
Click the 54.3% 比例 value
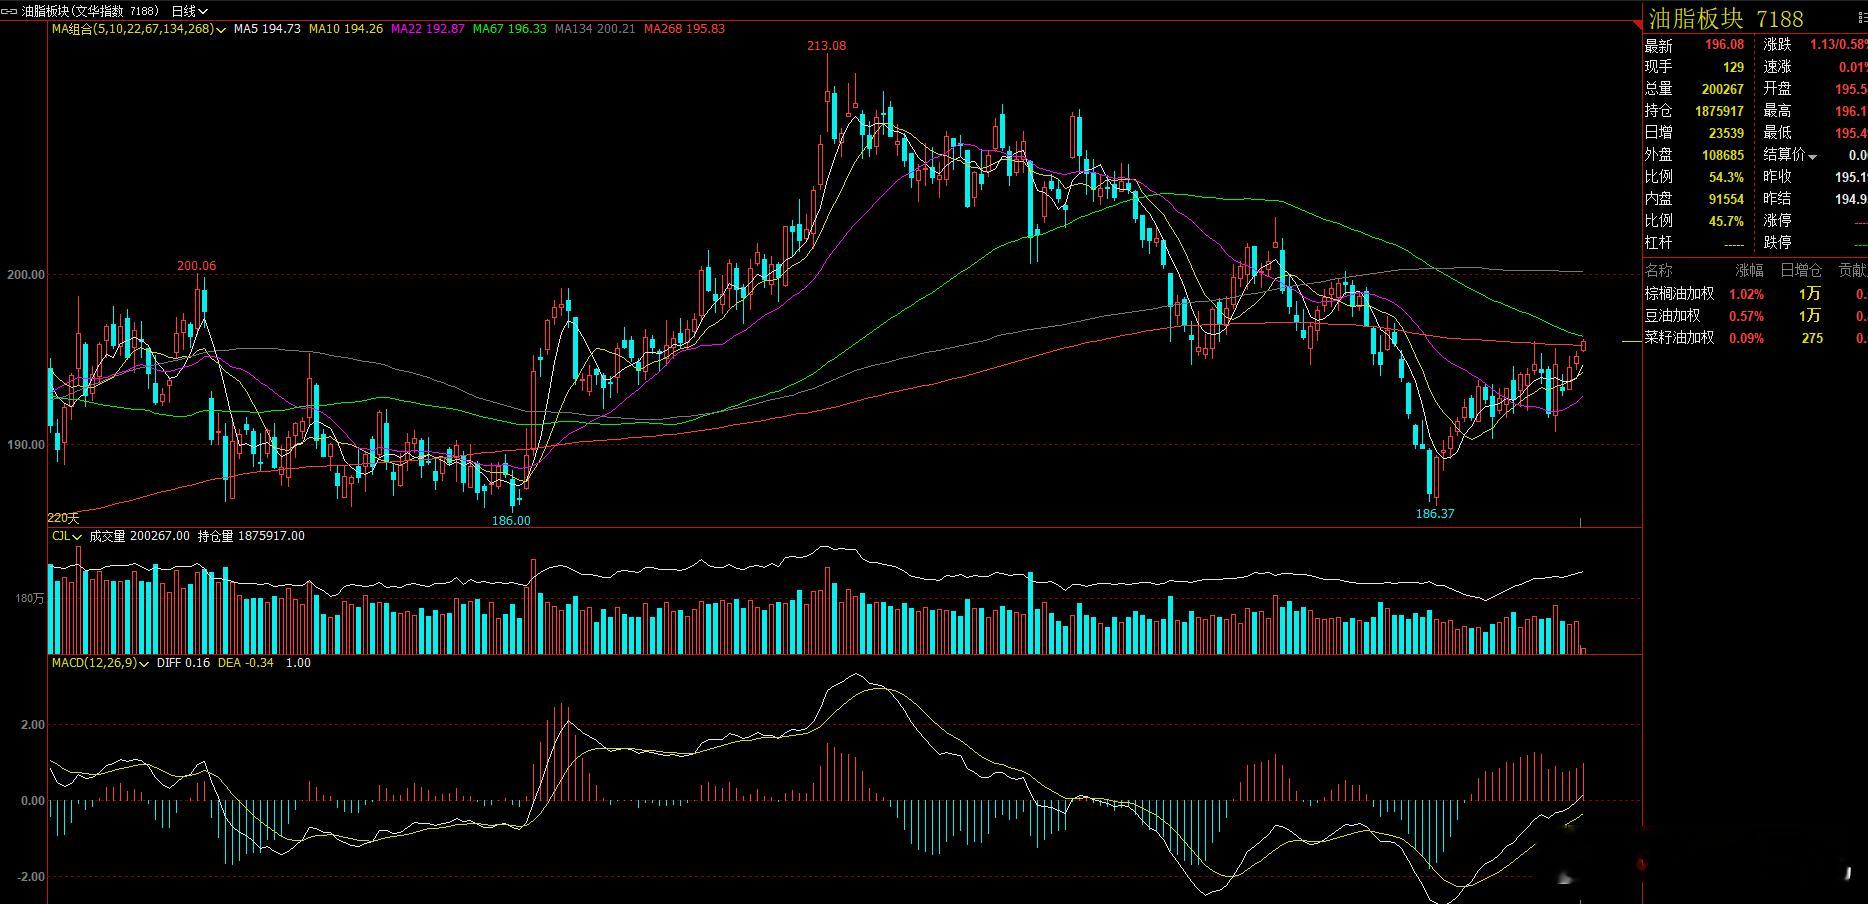(1726, 177)
